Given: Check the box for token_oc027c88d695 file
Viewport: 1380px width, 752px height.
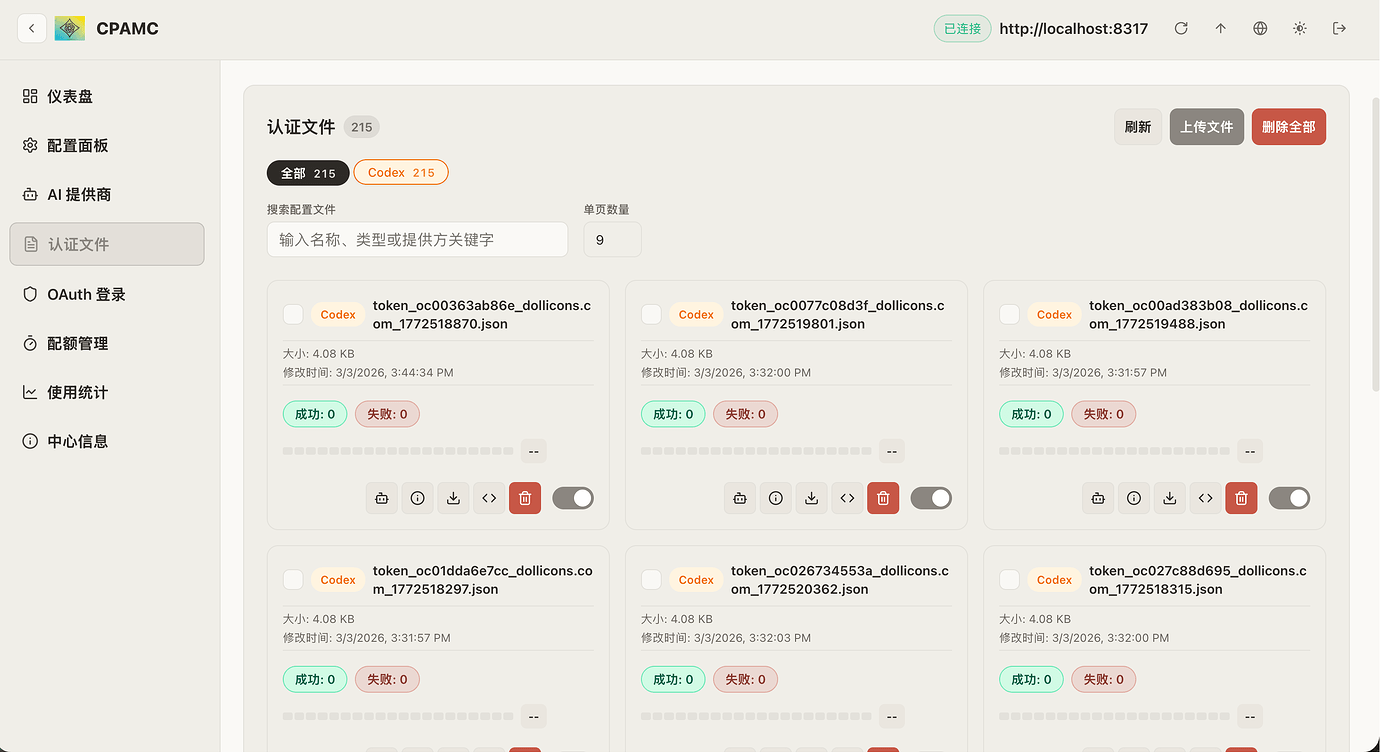Looking at the screenshot, I should point(1009,579).
